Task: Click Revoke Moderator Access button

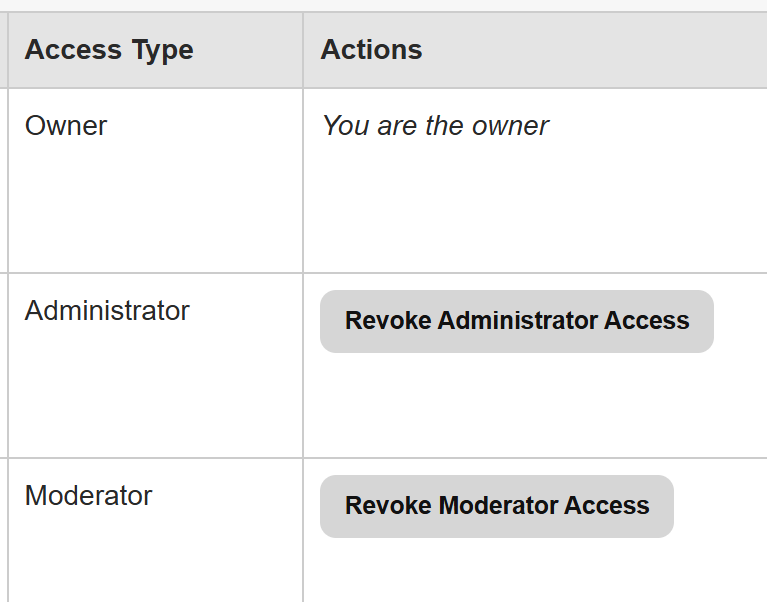Action: coord(496,506)
